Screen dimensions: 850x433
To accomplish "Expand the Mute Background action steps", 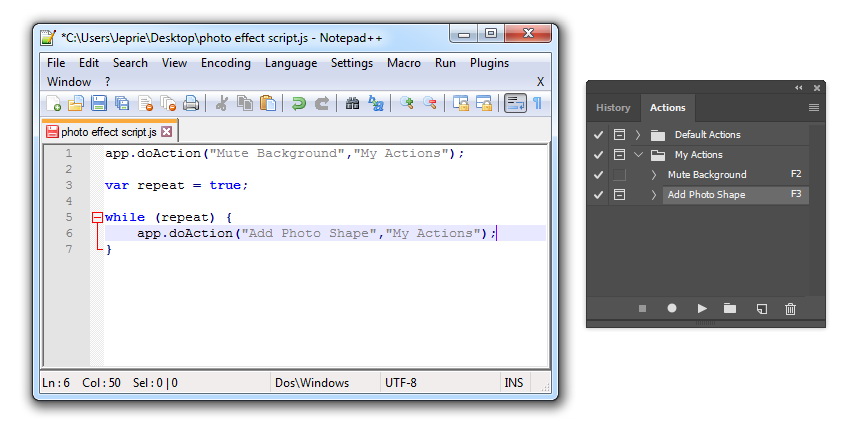I will (654, 175).
